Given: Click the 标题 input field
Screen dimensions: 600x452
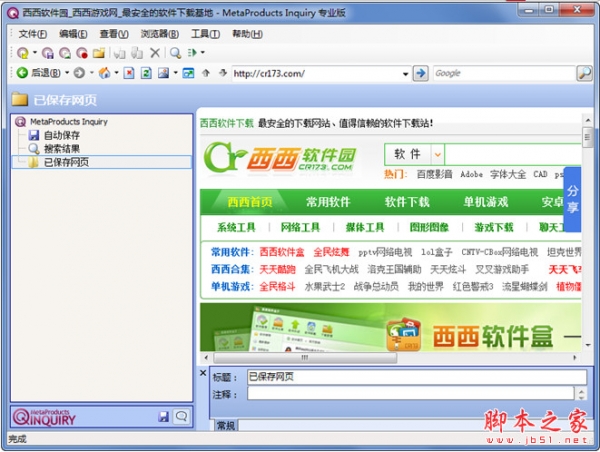Looking at the screenshot, I should coord(417,377).
